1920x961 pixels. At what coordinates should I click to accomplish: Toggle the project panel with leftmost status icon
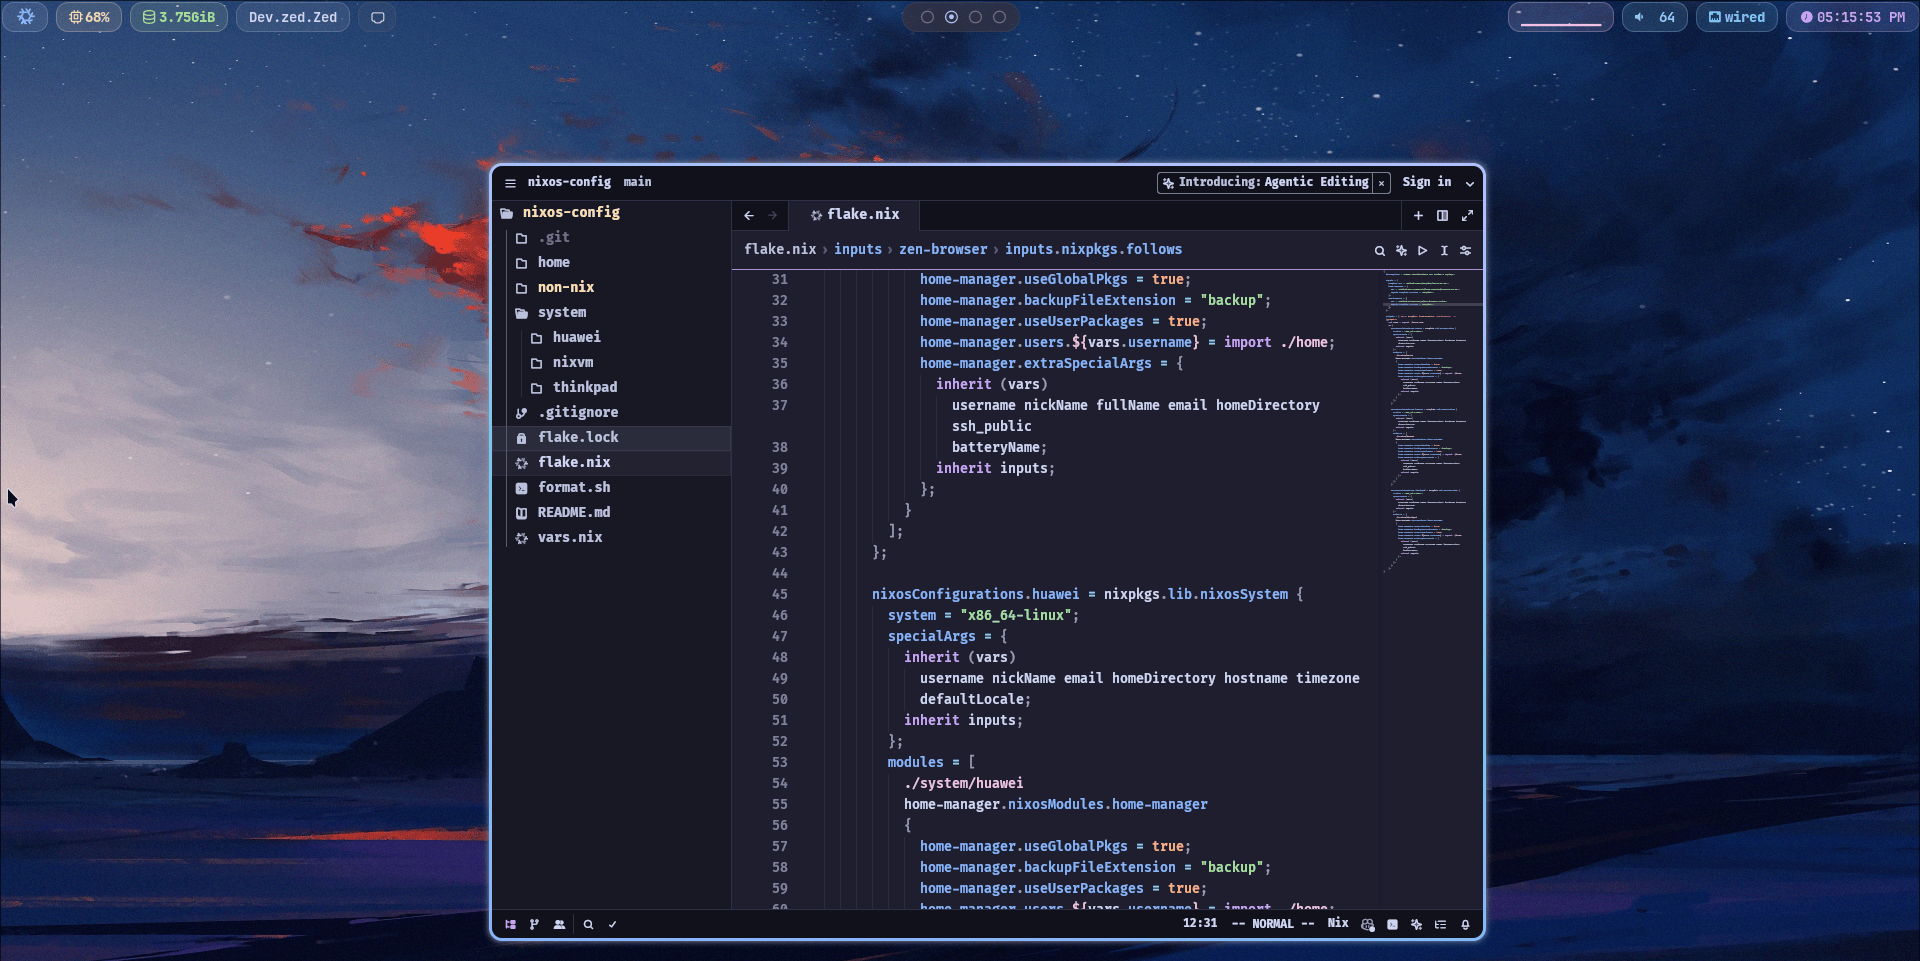pyautogui.click(x=510, y=925)
